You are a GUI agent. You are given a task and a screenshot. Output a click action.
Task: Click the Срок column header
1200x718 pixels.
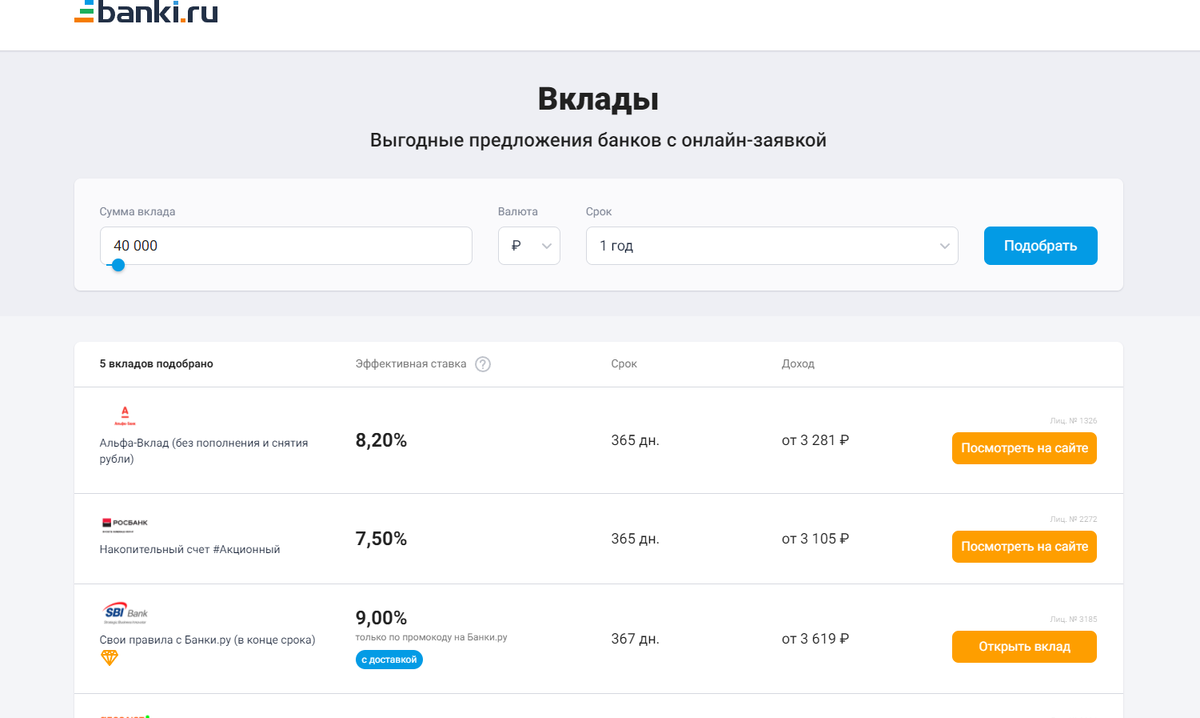(624, 364)
